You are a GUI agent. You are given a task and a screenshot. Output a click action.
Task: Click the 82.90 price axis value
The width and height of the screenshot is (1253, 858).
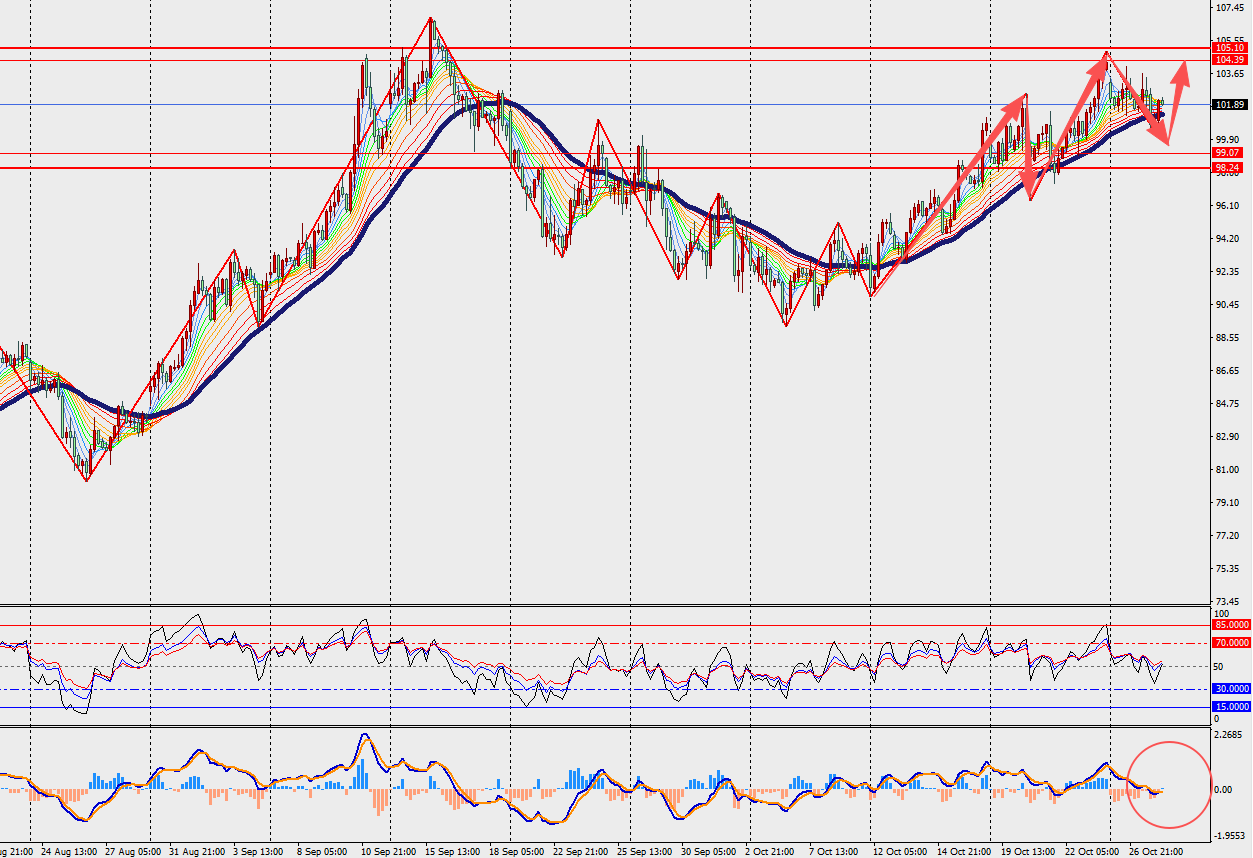coord(1229,437)
